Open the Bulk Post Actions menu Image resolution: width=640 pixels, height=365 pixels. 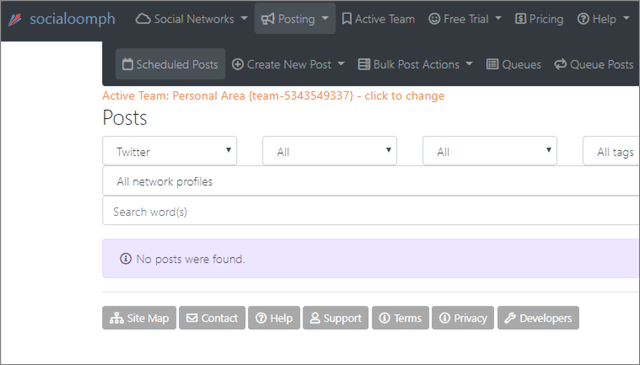pyautogui.click(x=415, y=64)
